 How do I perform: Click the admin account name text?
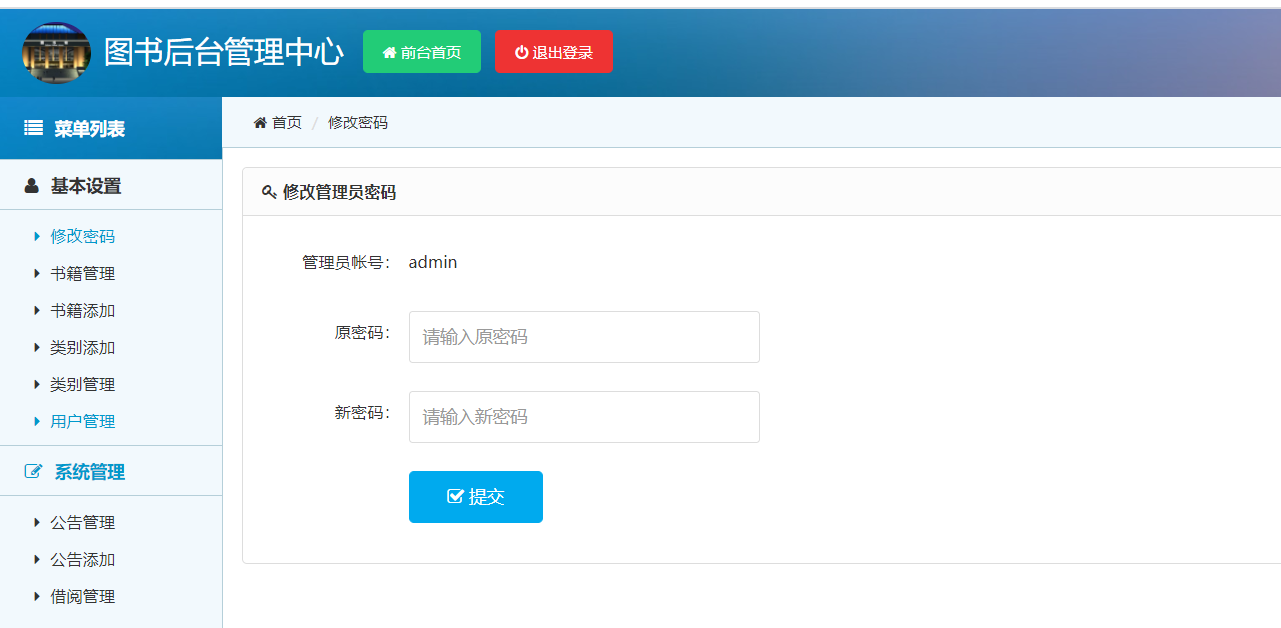[433, 262]
